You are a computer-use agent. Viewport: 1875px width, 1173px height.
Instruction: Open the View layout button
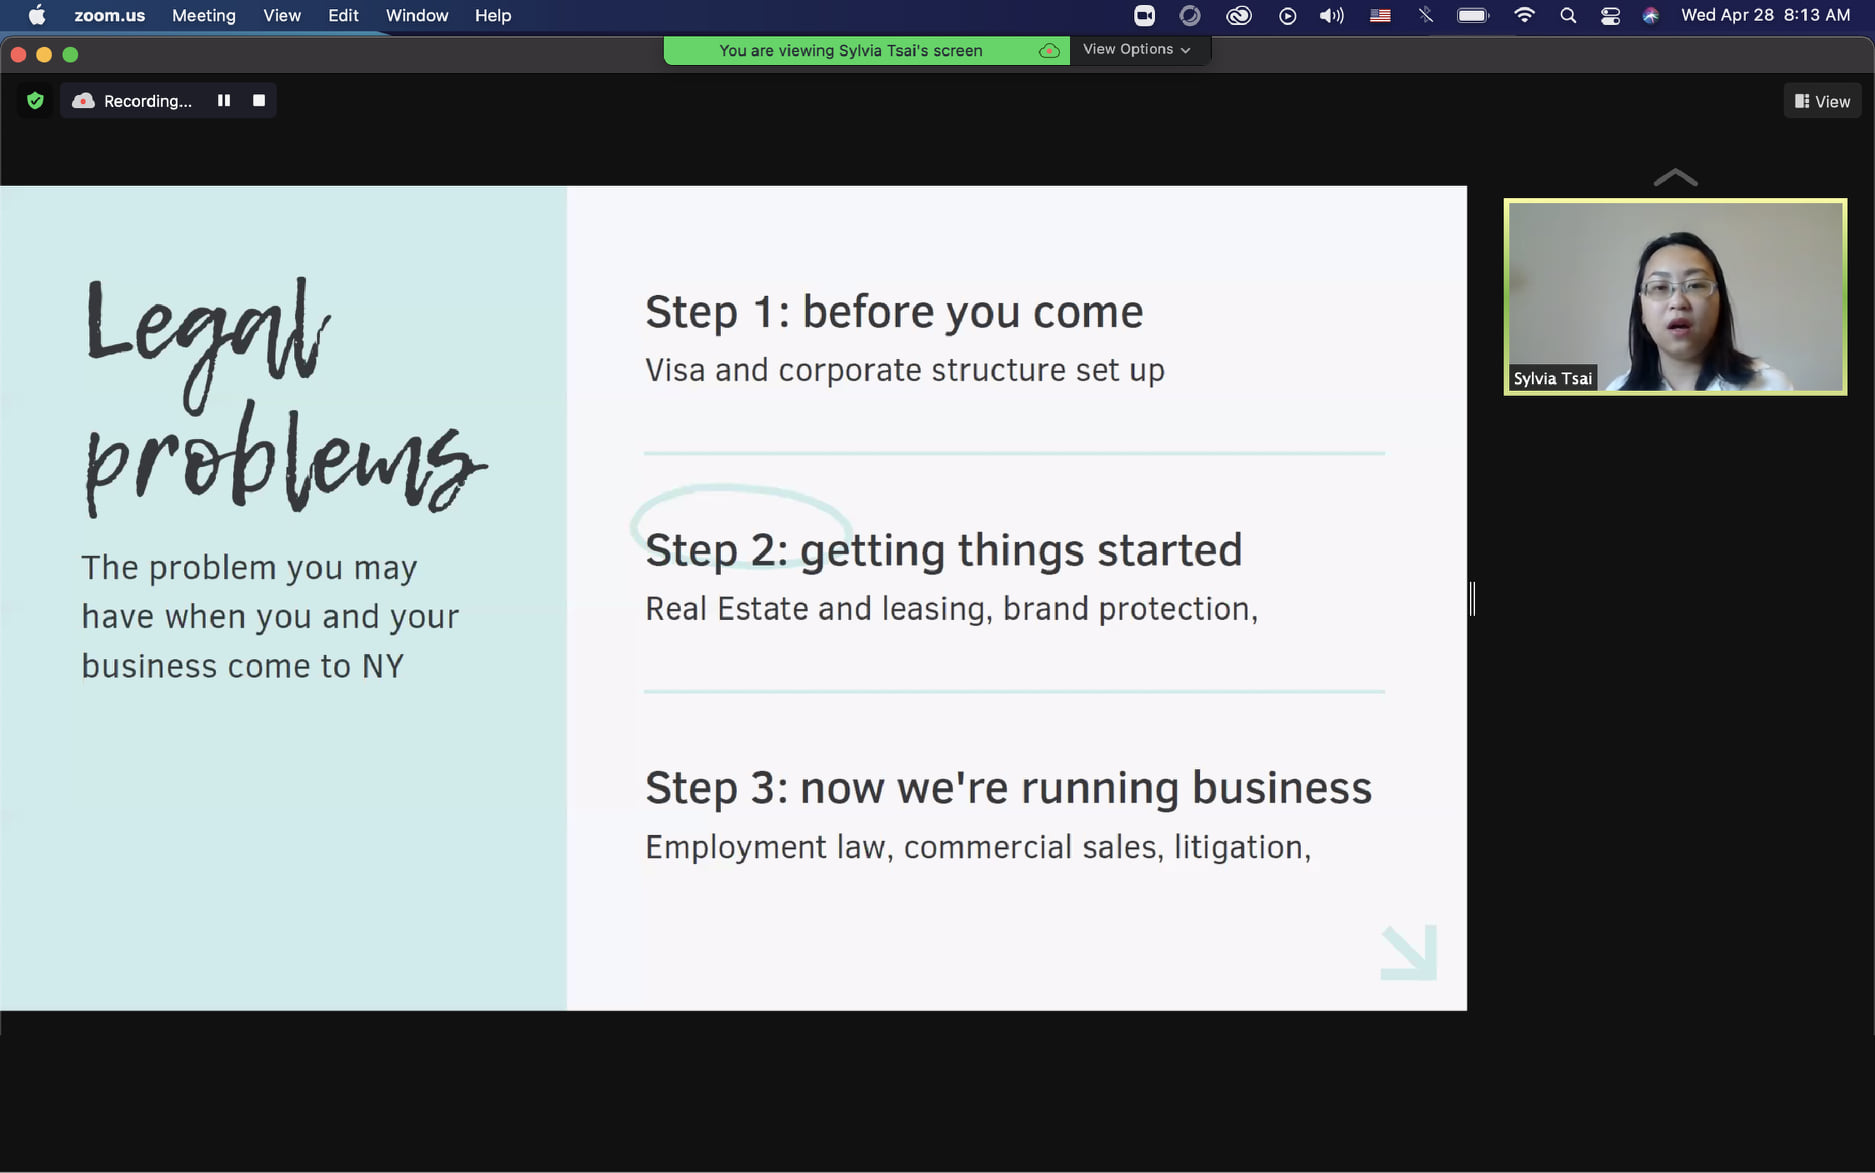pos(1822,101)
